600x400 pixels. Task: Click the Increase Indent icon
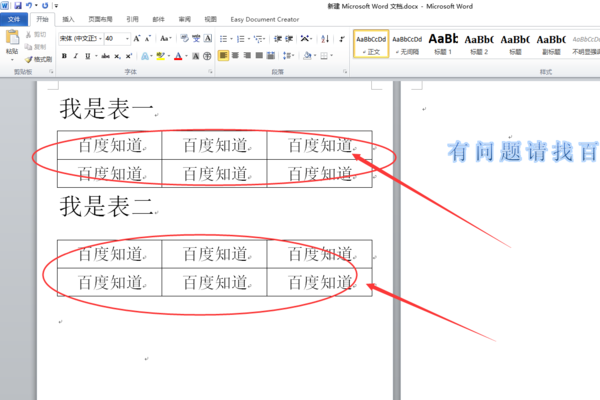tap(289, 39)
